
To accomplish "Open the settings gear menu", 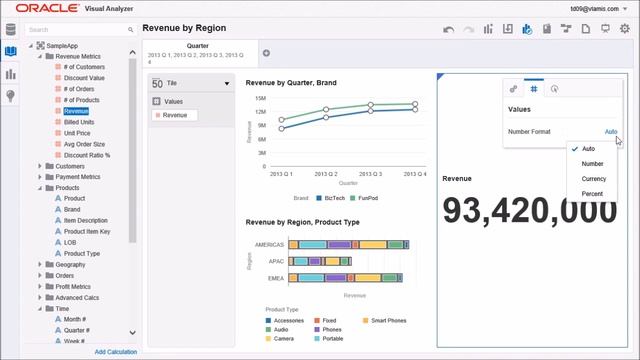I will [x=625, y=29].
